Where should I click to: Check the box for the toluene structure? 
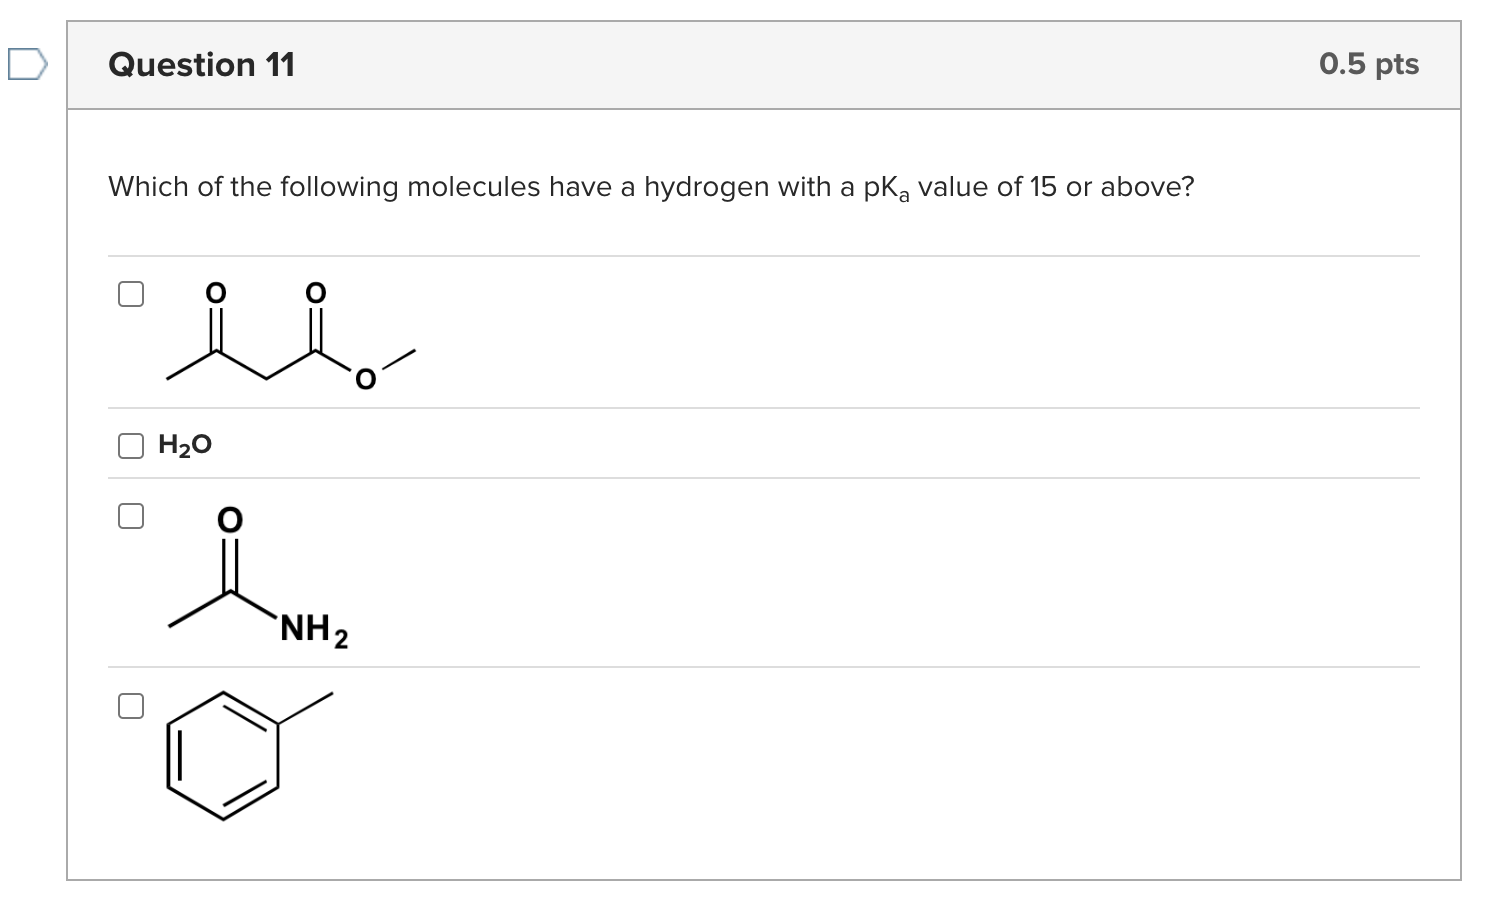[x=131, y=705]
